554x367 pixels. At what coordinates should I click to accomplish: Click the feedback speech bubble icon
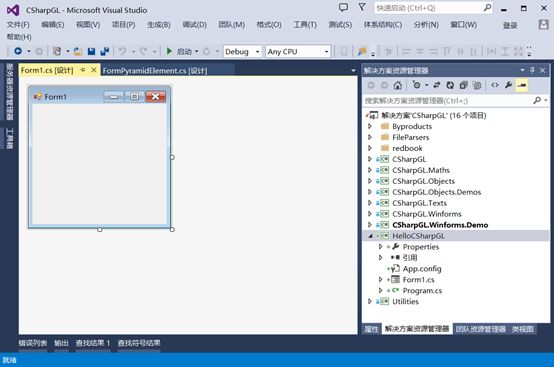pos(343,7)
